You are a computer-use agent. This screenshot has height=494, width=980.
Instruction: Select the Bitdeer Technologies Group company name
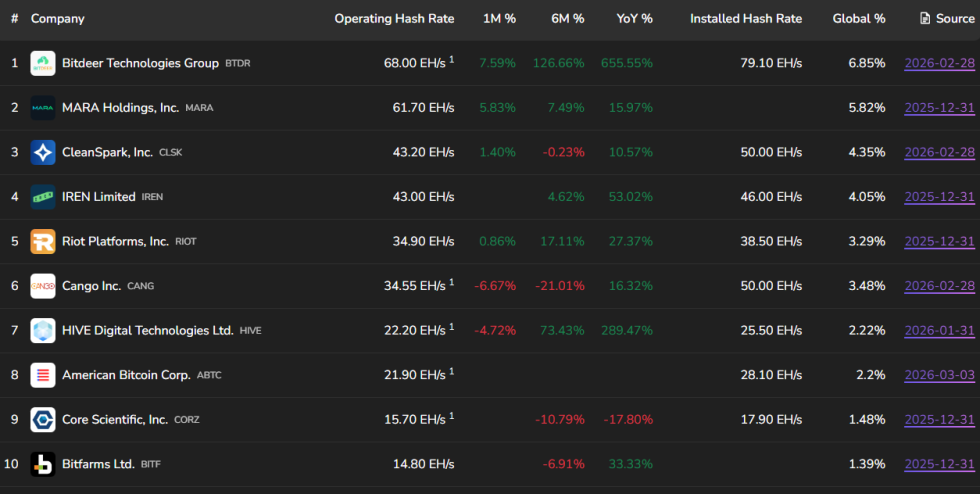click(140, 63)
